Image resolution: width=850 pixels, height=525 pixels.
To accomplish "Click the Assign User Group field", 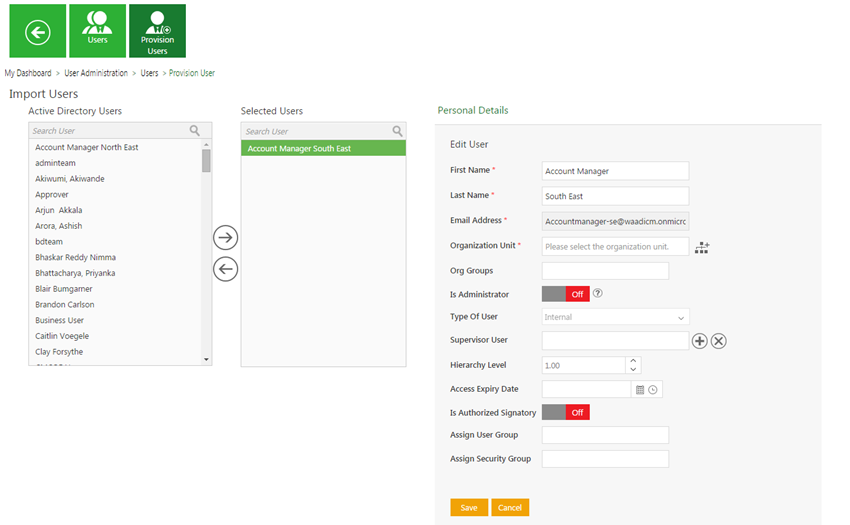I will tap(605, 435).
